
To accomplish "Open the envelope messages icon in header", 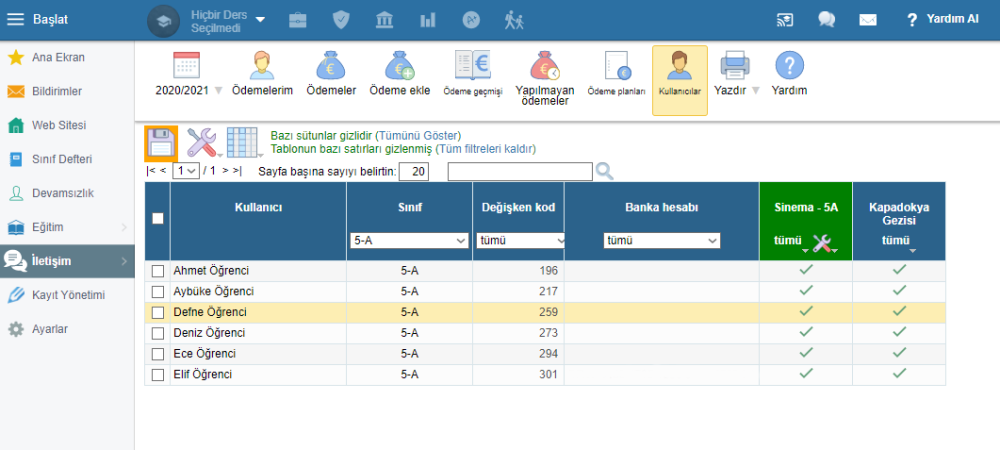I will click(867, 20).
